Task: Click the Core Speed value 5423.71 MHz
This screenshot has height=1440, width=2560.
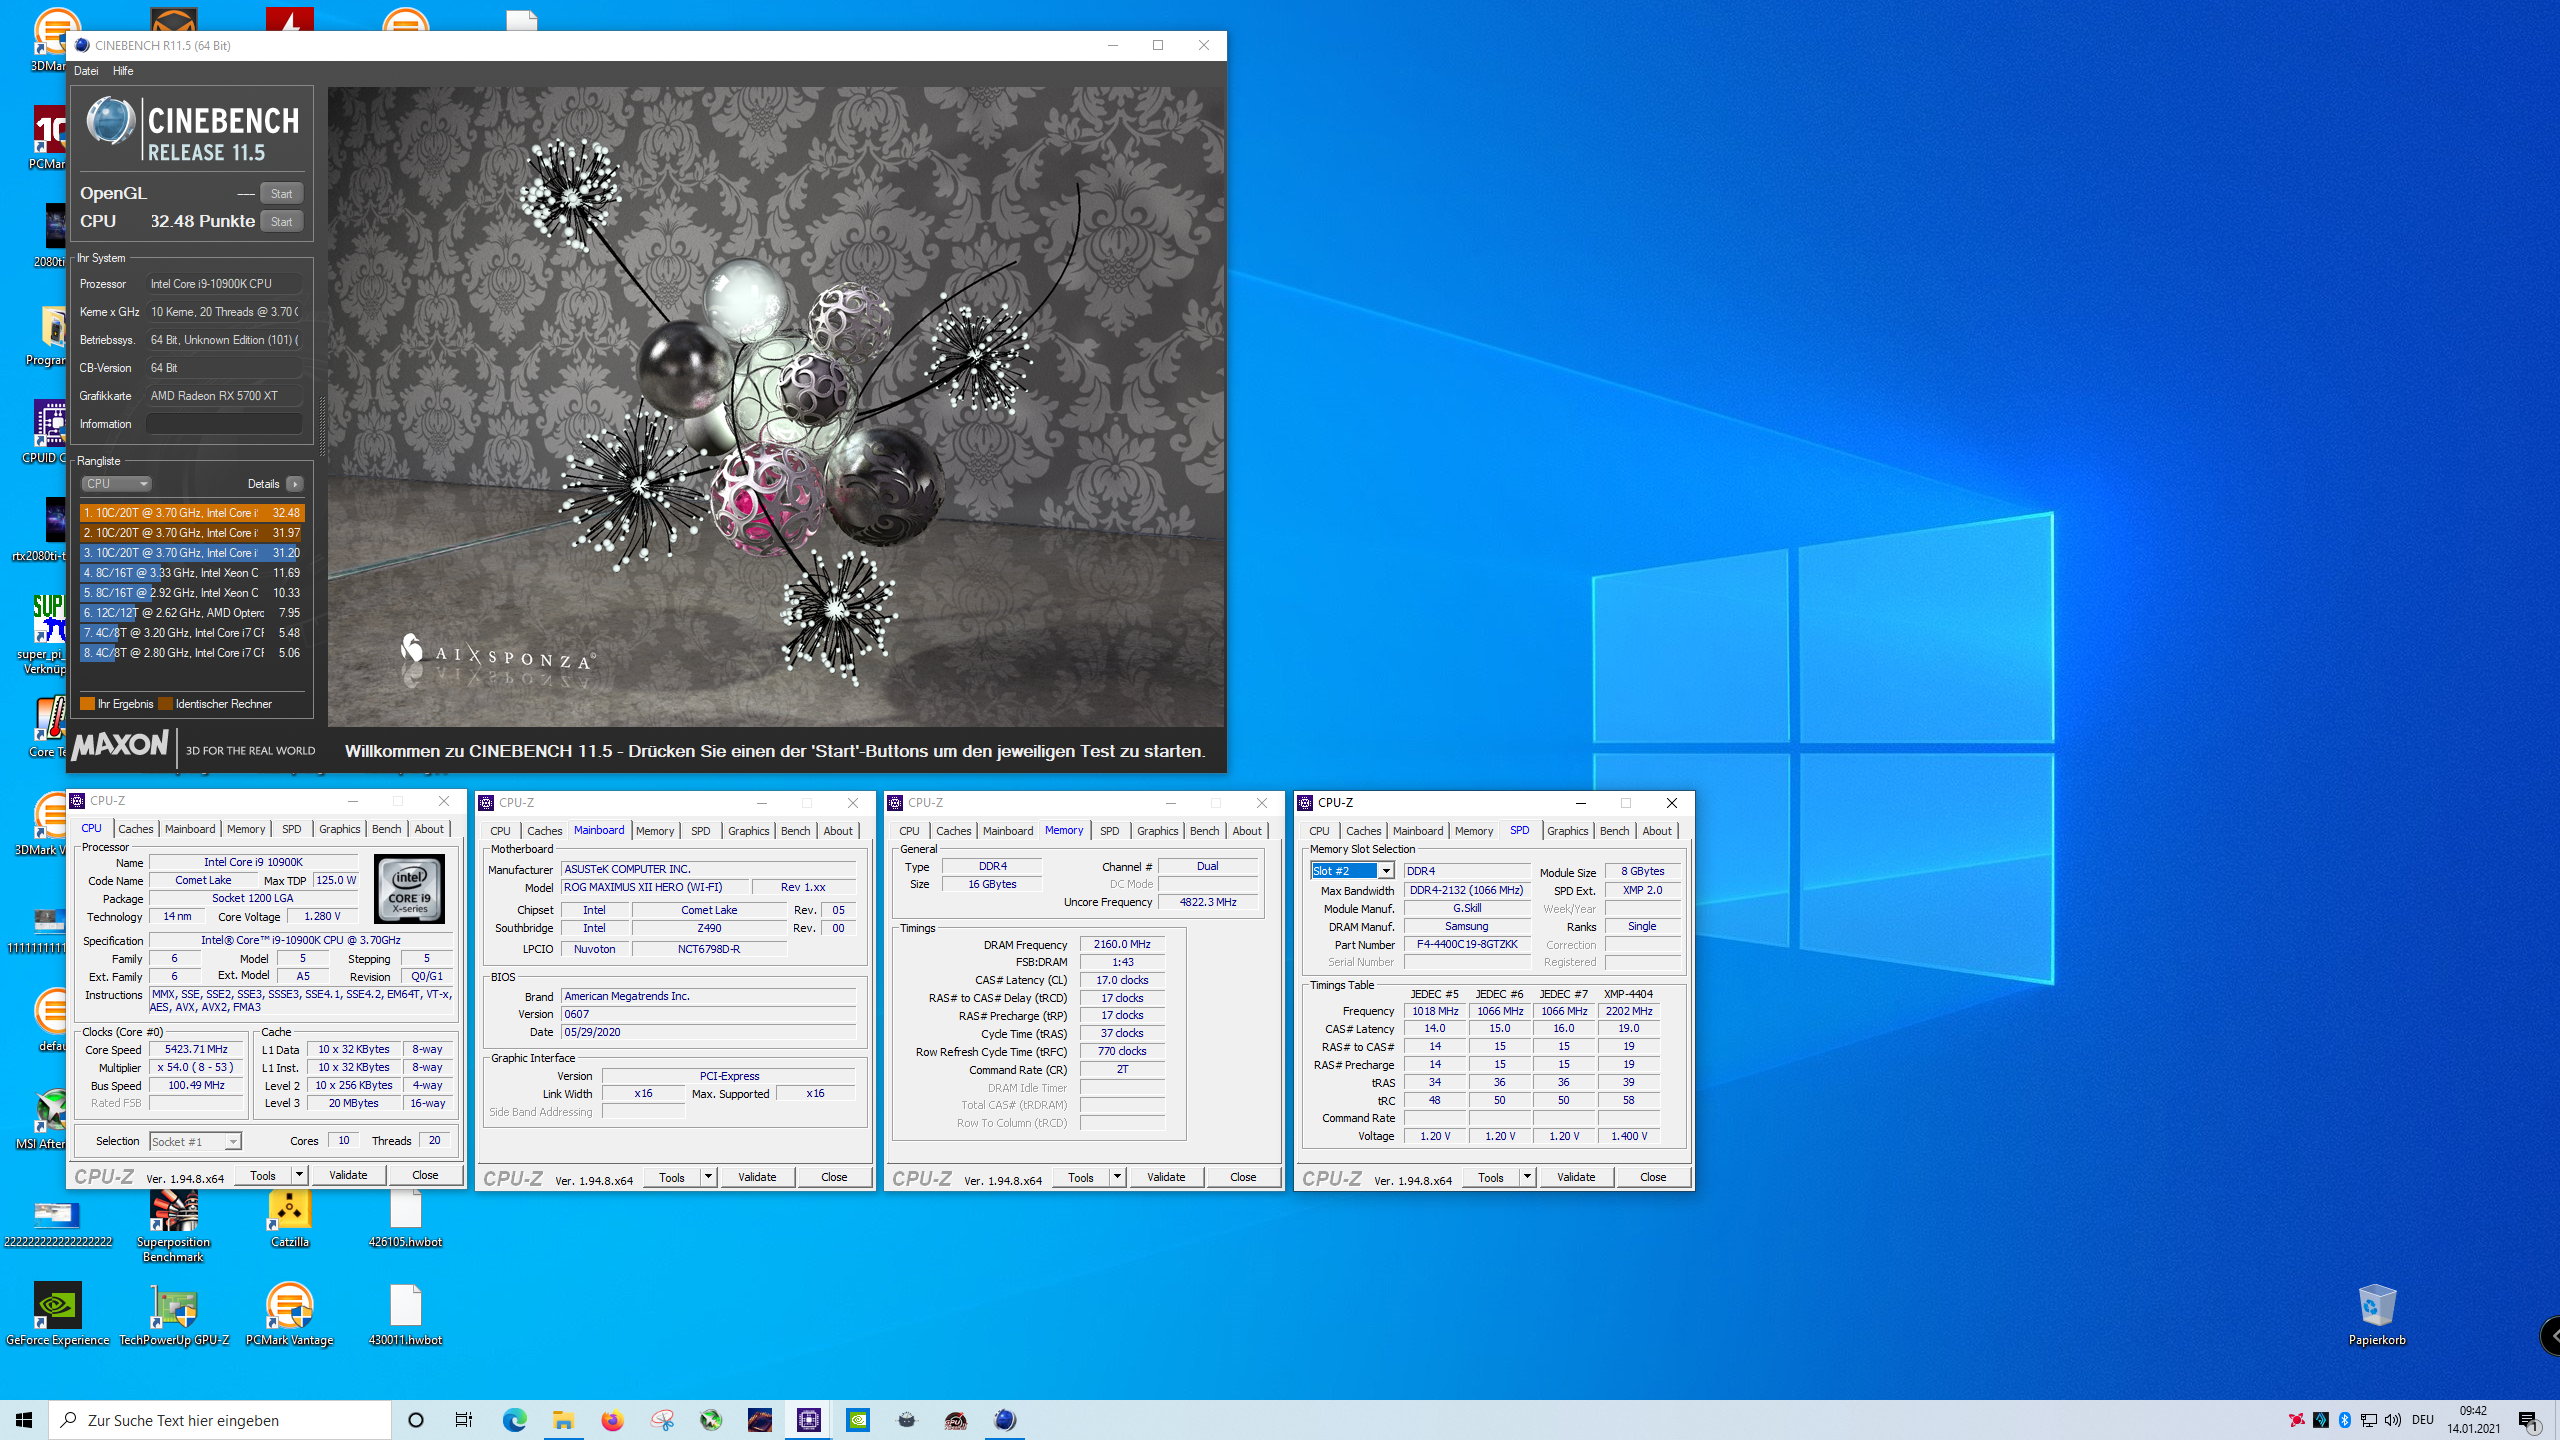Action: (x=197, y=1049)
